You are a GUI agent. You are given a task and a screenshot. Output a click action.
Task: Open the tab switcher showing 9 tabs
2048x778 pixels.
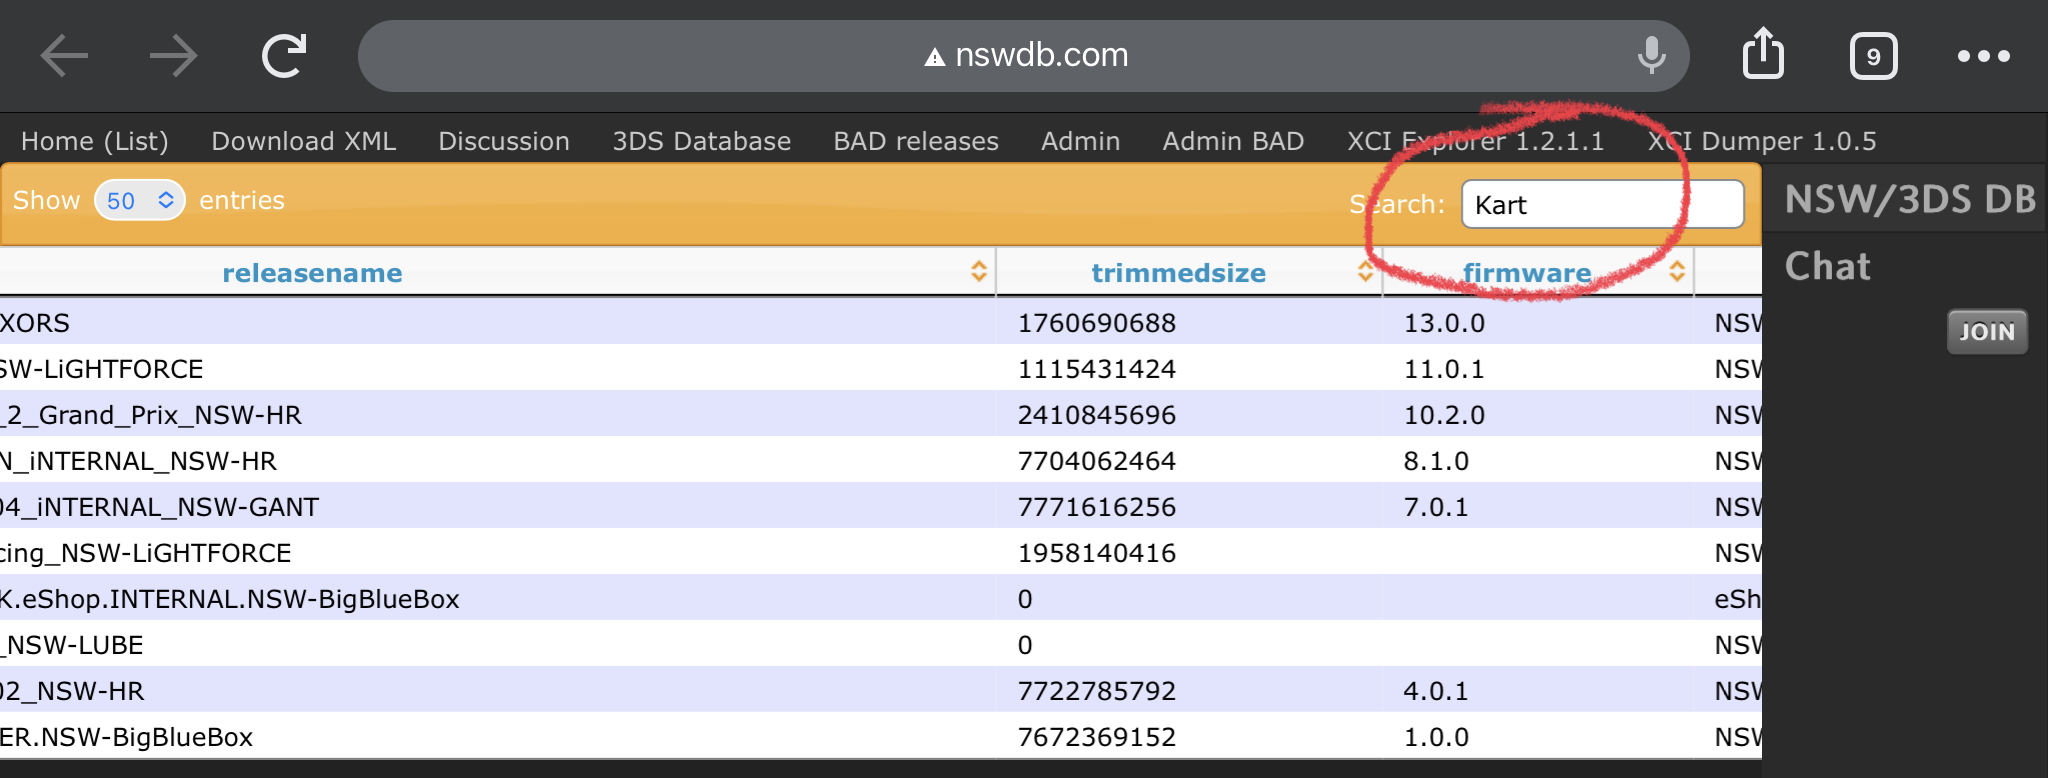click(x=1873, y=57)
